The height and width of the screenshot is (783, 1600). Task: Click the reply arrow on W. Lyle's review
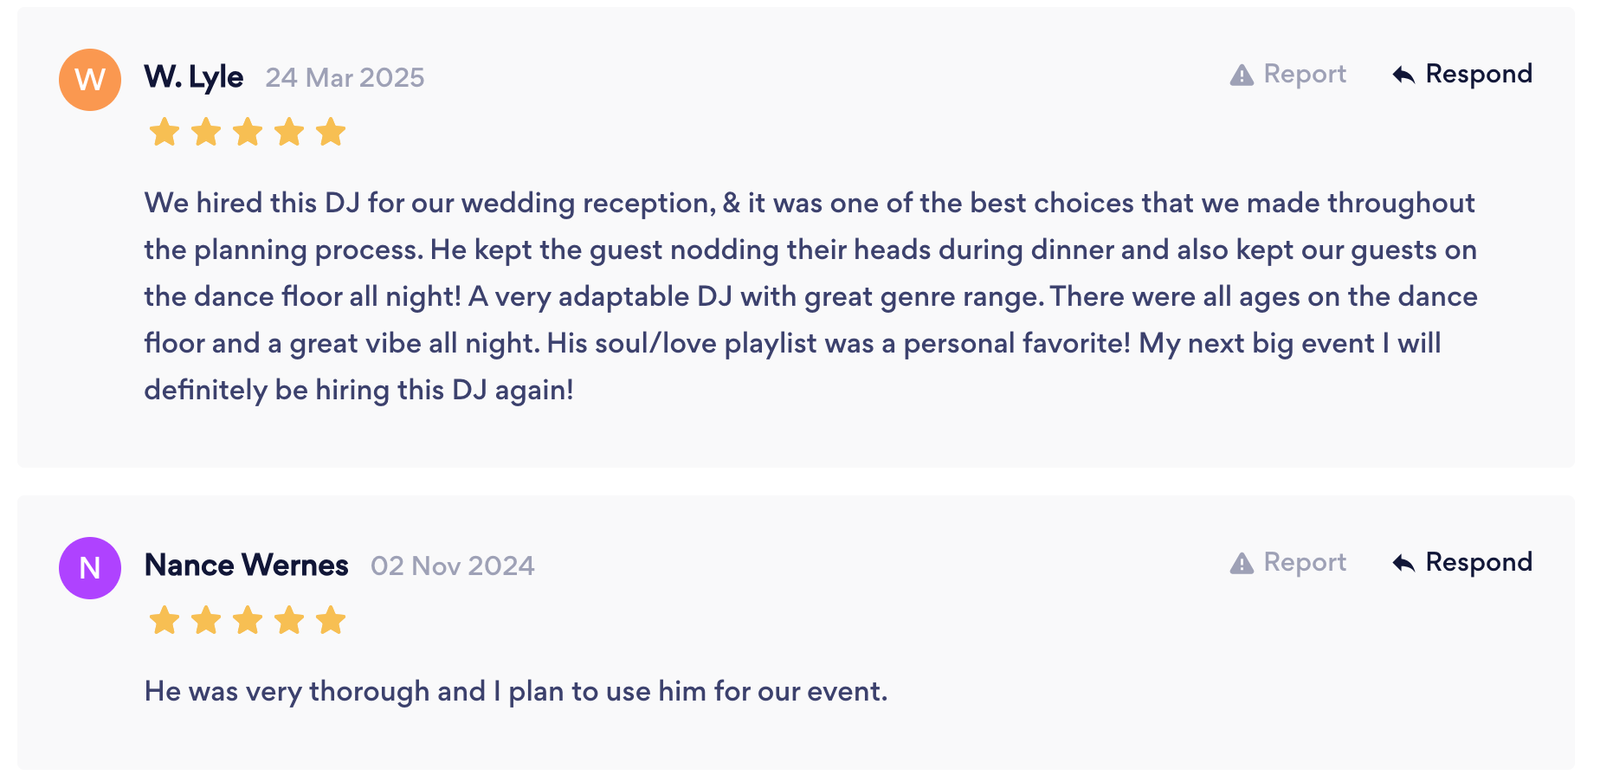1403,75
